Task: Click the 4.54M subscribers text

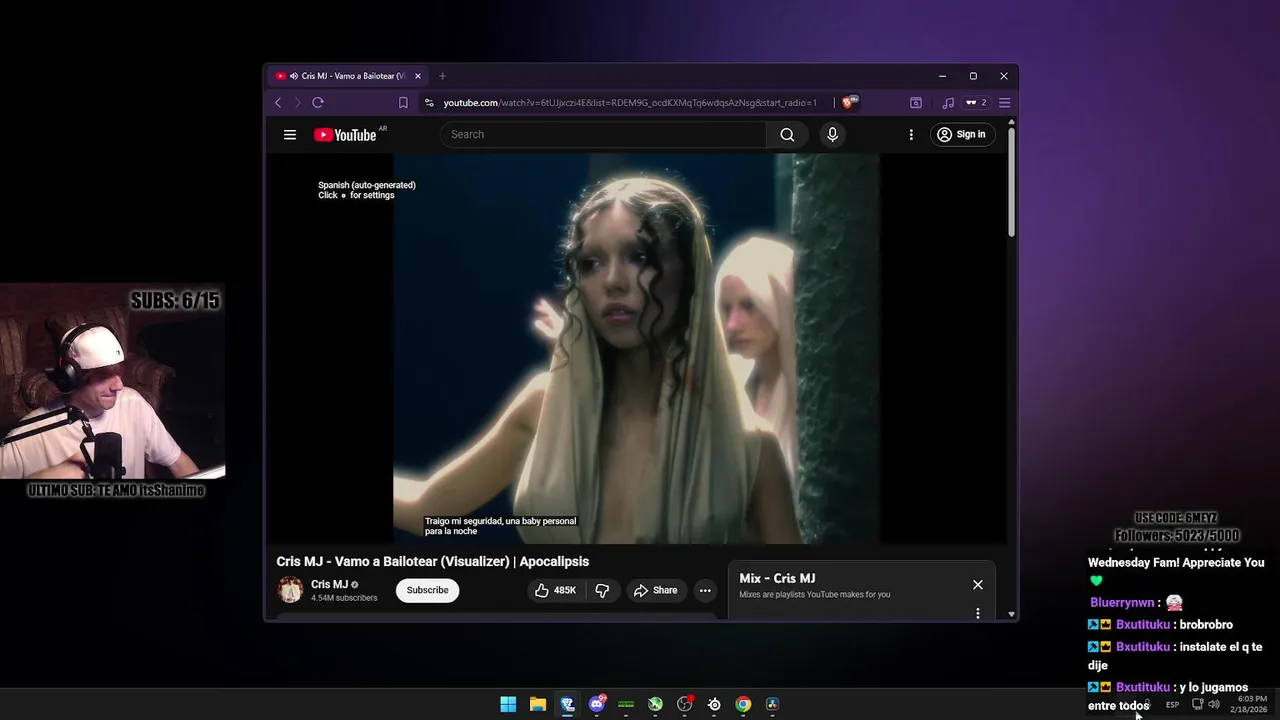Action: pyautogui.click(x=344, y=598)
